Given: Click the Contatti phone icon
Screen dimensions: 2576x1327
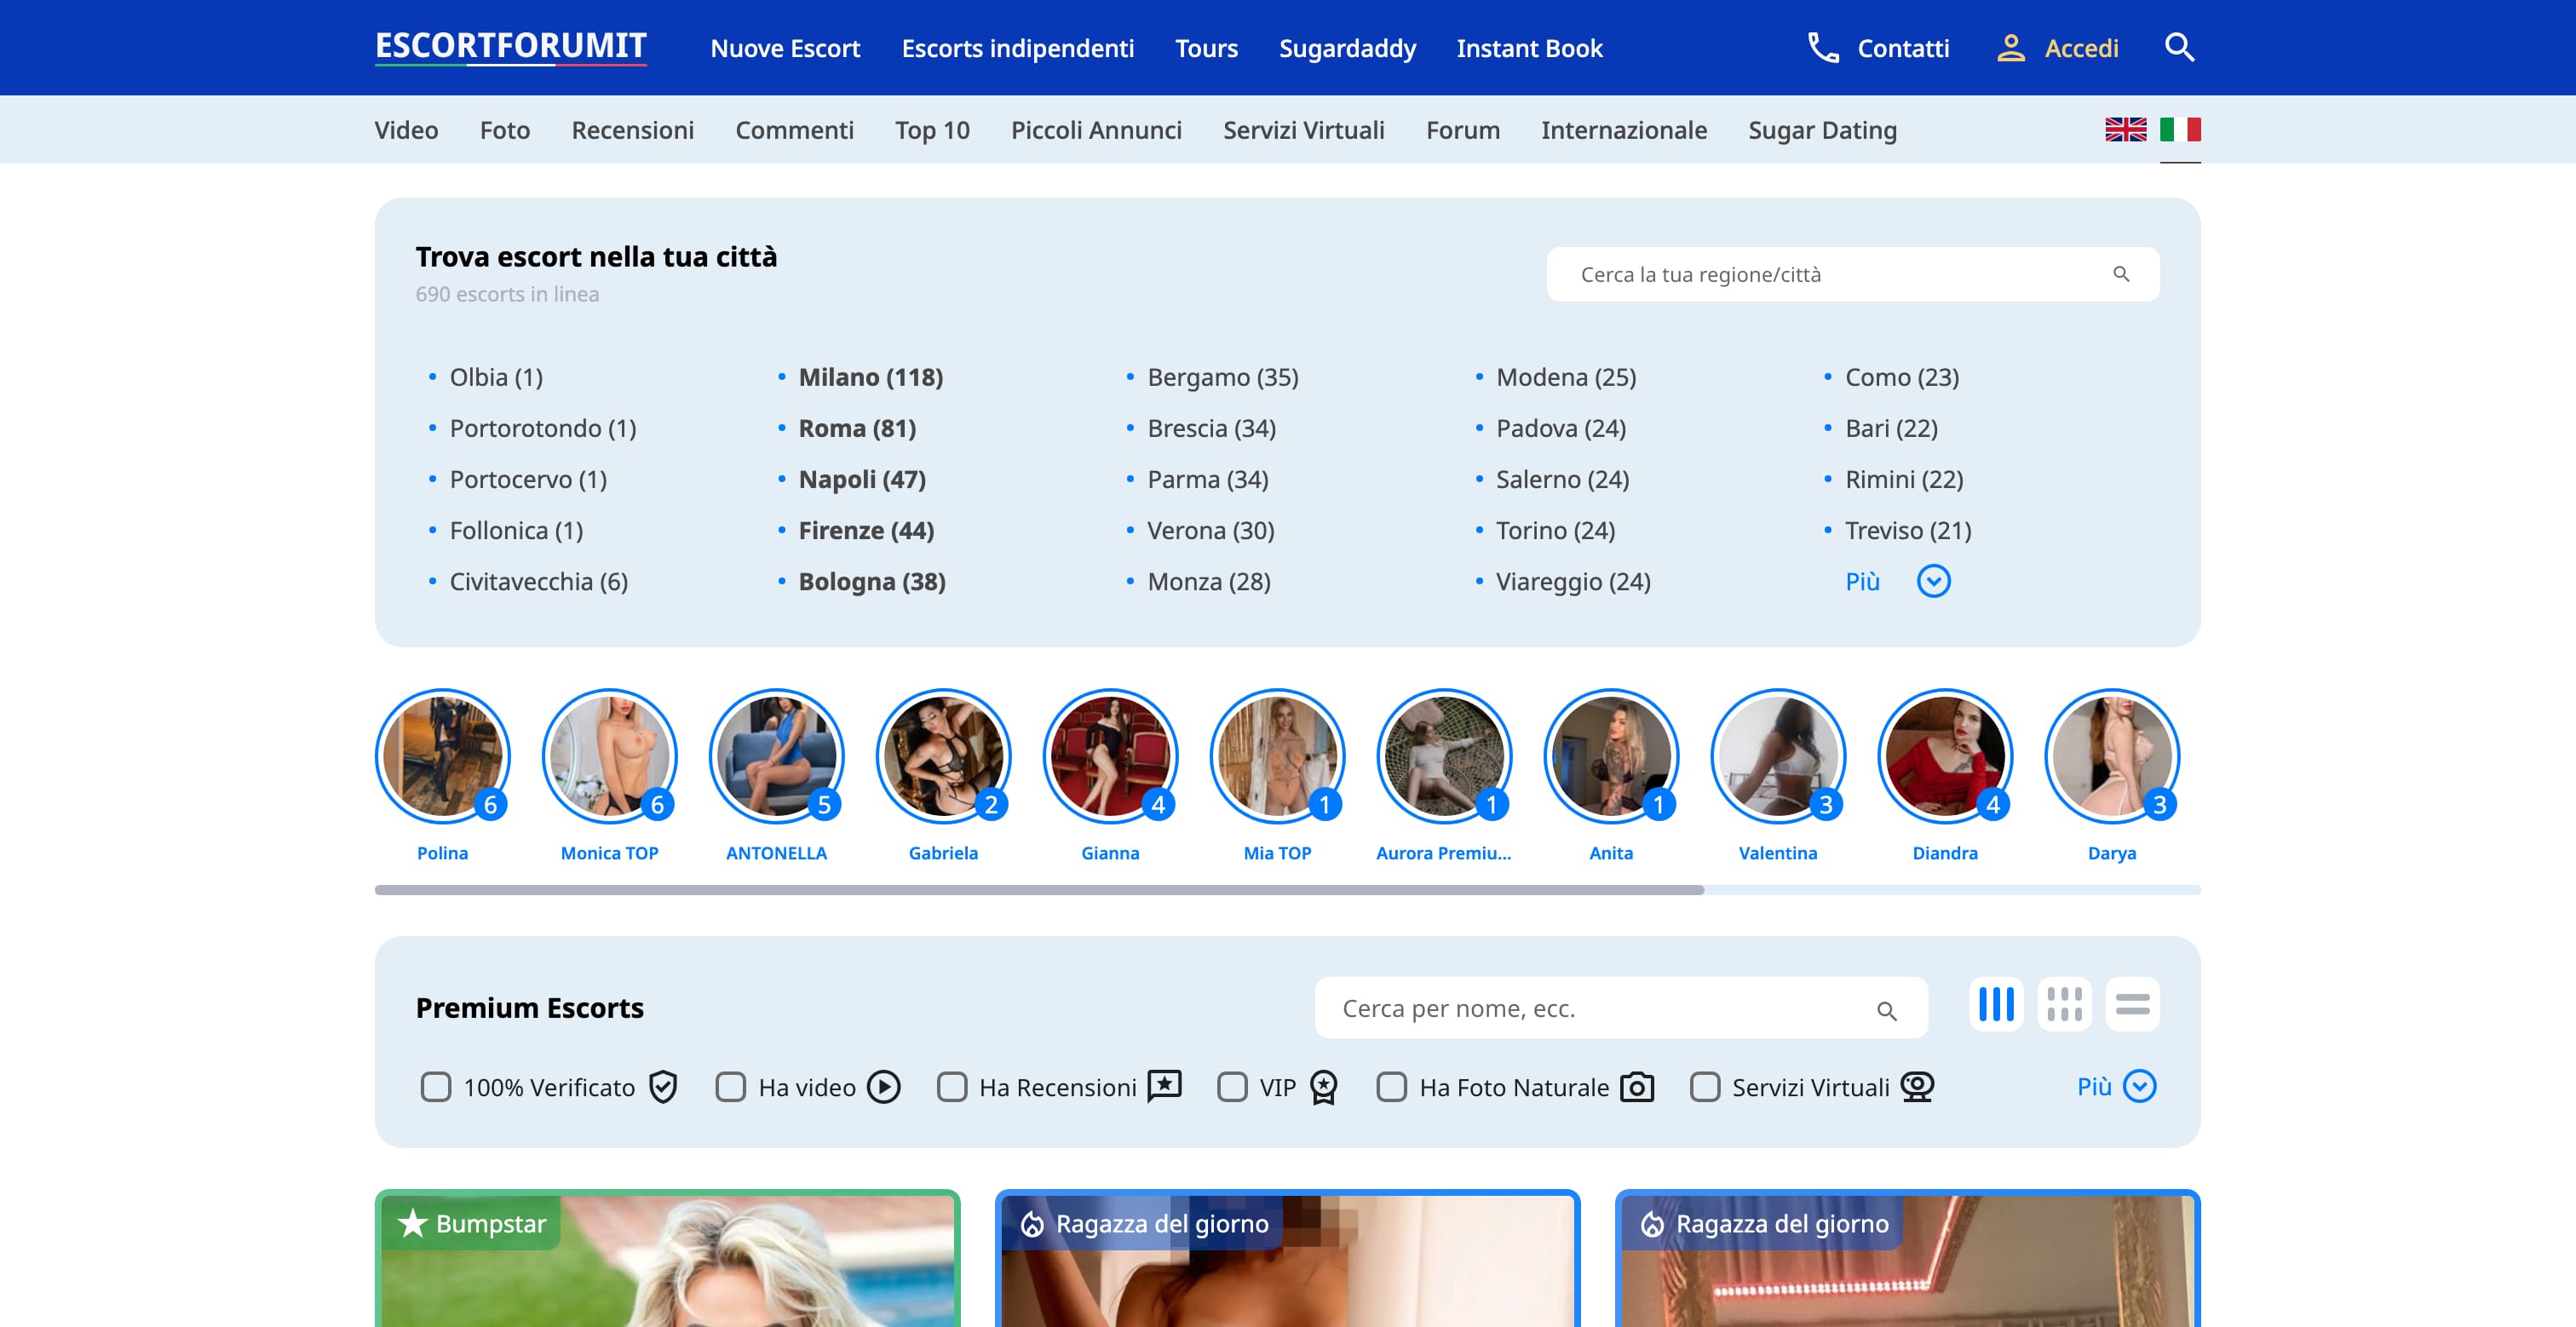Looking at the screenshot, I should (1822, 48).
